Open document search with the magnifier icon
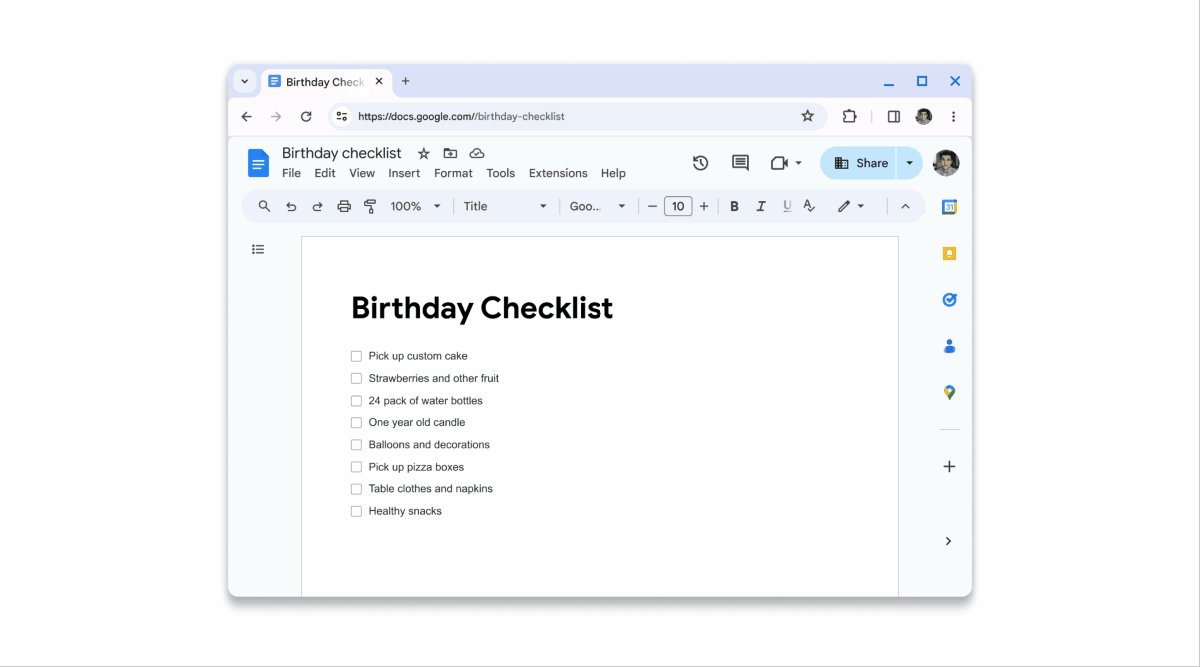The height and width of the screenshot is (667, 1200). click(264, 206)
